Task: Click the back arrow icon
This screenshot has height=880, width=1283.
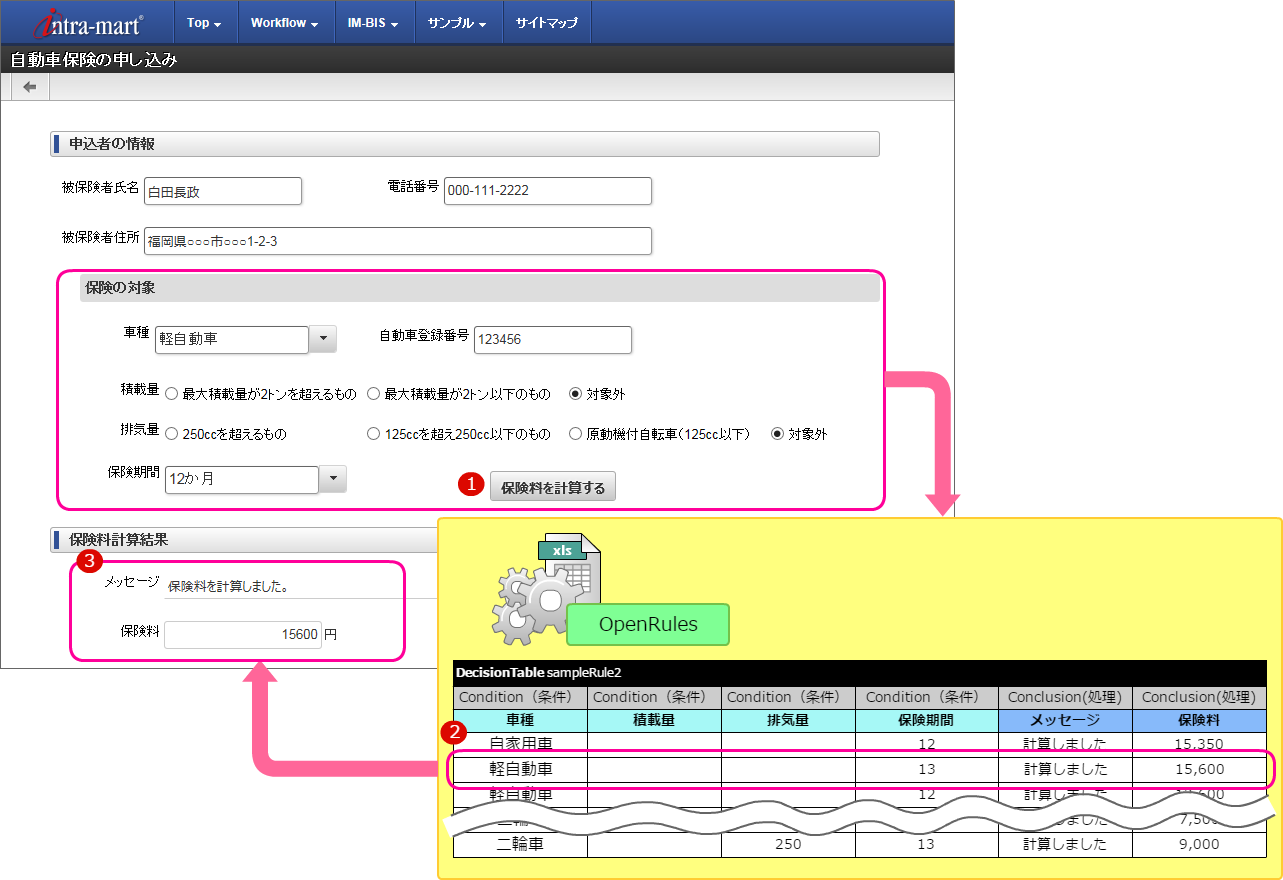Action: point(29,87)
